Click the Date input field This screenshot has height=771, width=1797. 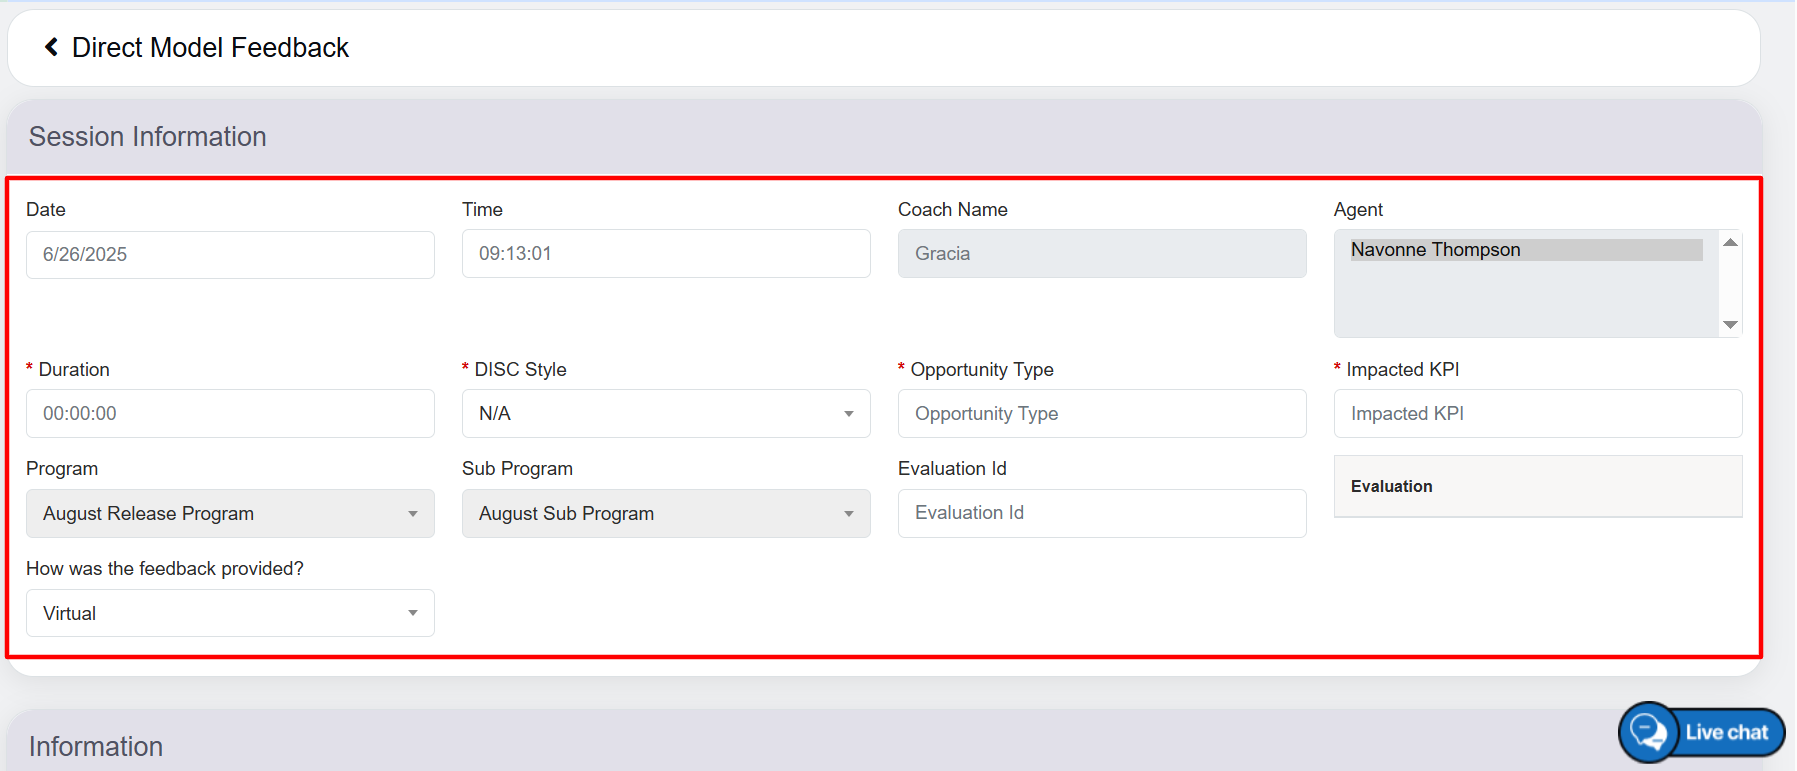(x=230, y=255)
